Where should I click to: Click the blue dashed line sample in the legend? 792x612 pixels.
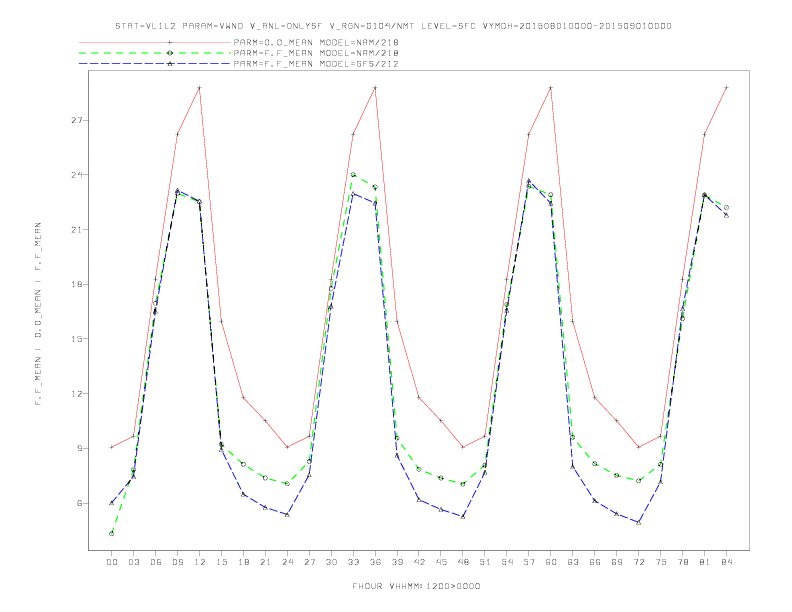pyautogui.click(x=155, y=64)
